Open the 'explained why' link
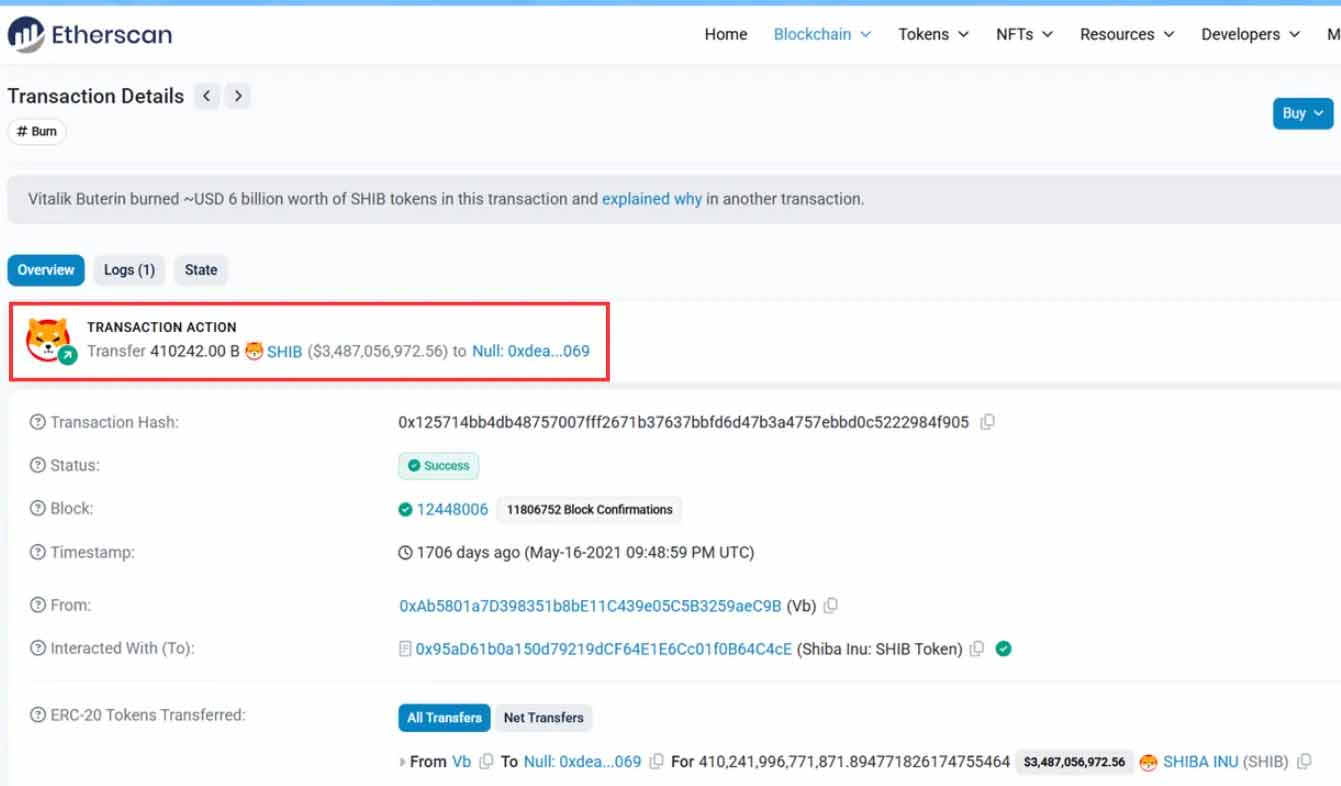The image size is (1341, 786). [652, 199]
